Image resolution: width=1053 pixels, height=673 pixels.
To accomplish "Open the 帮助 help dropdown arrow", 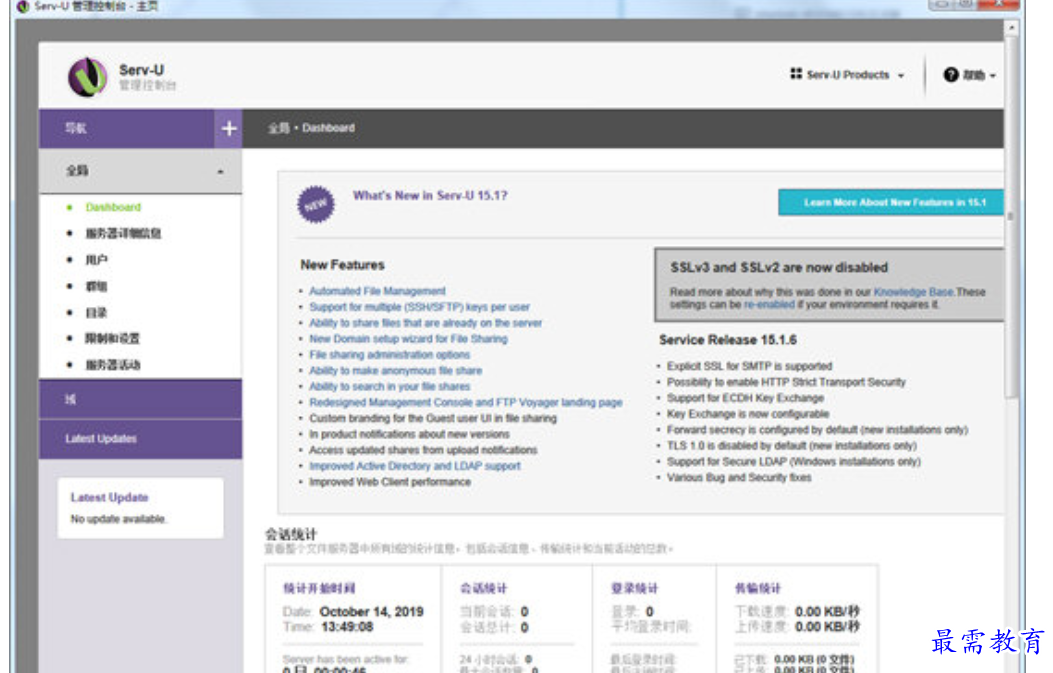I will point(993,75).
